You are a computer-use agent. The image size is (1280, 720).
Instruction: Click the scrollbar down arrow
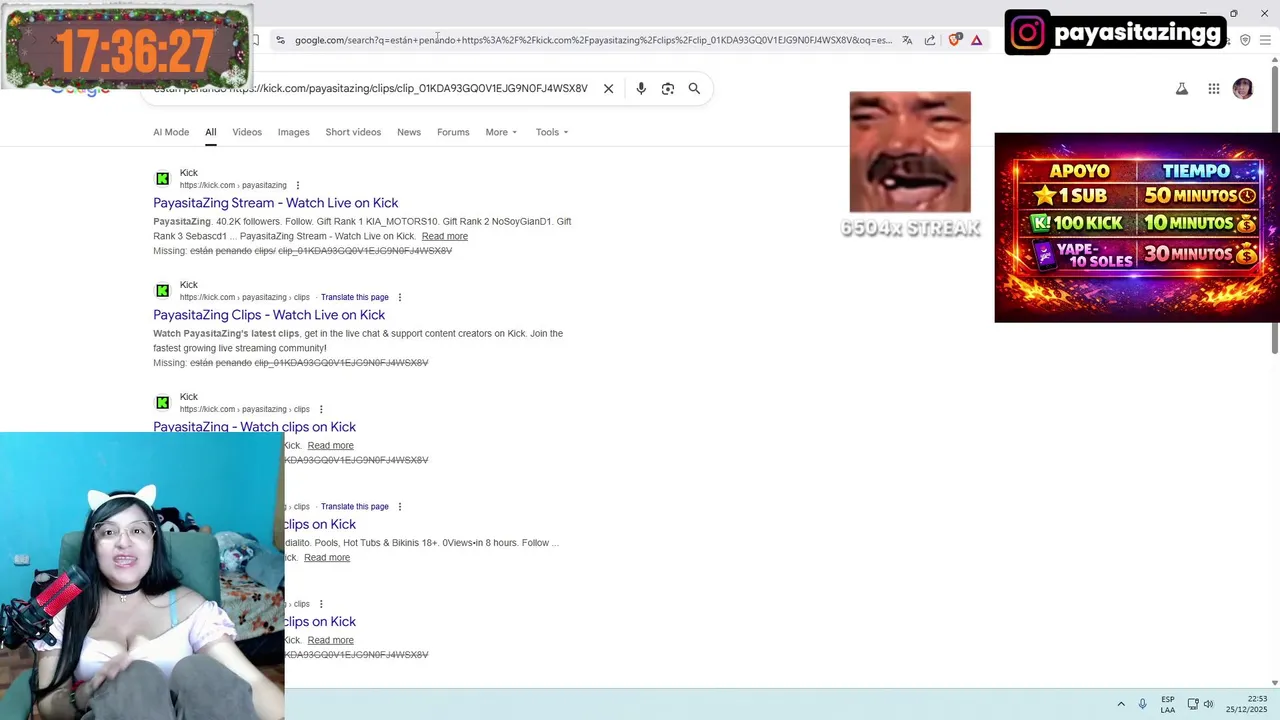[x=1274, y=683]
